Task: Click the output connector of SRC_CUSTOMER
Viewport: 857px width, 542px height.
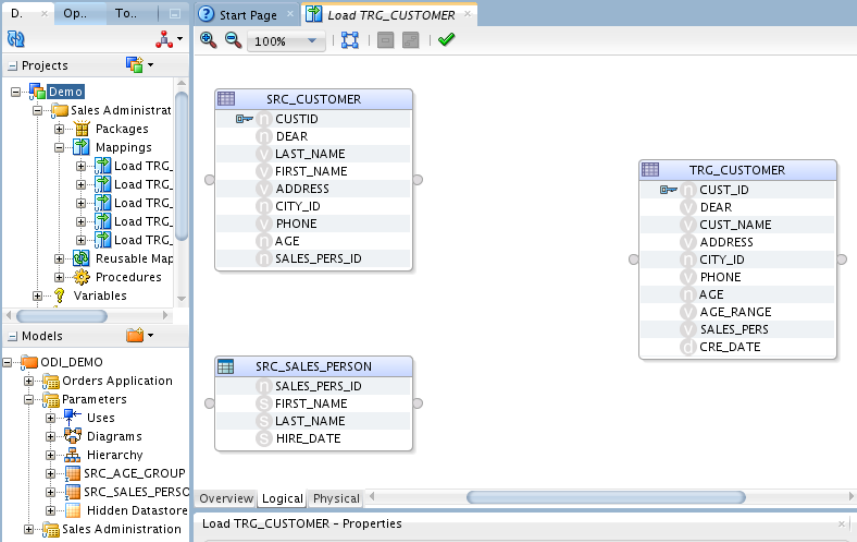Action: click(x=418, y=179)
